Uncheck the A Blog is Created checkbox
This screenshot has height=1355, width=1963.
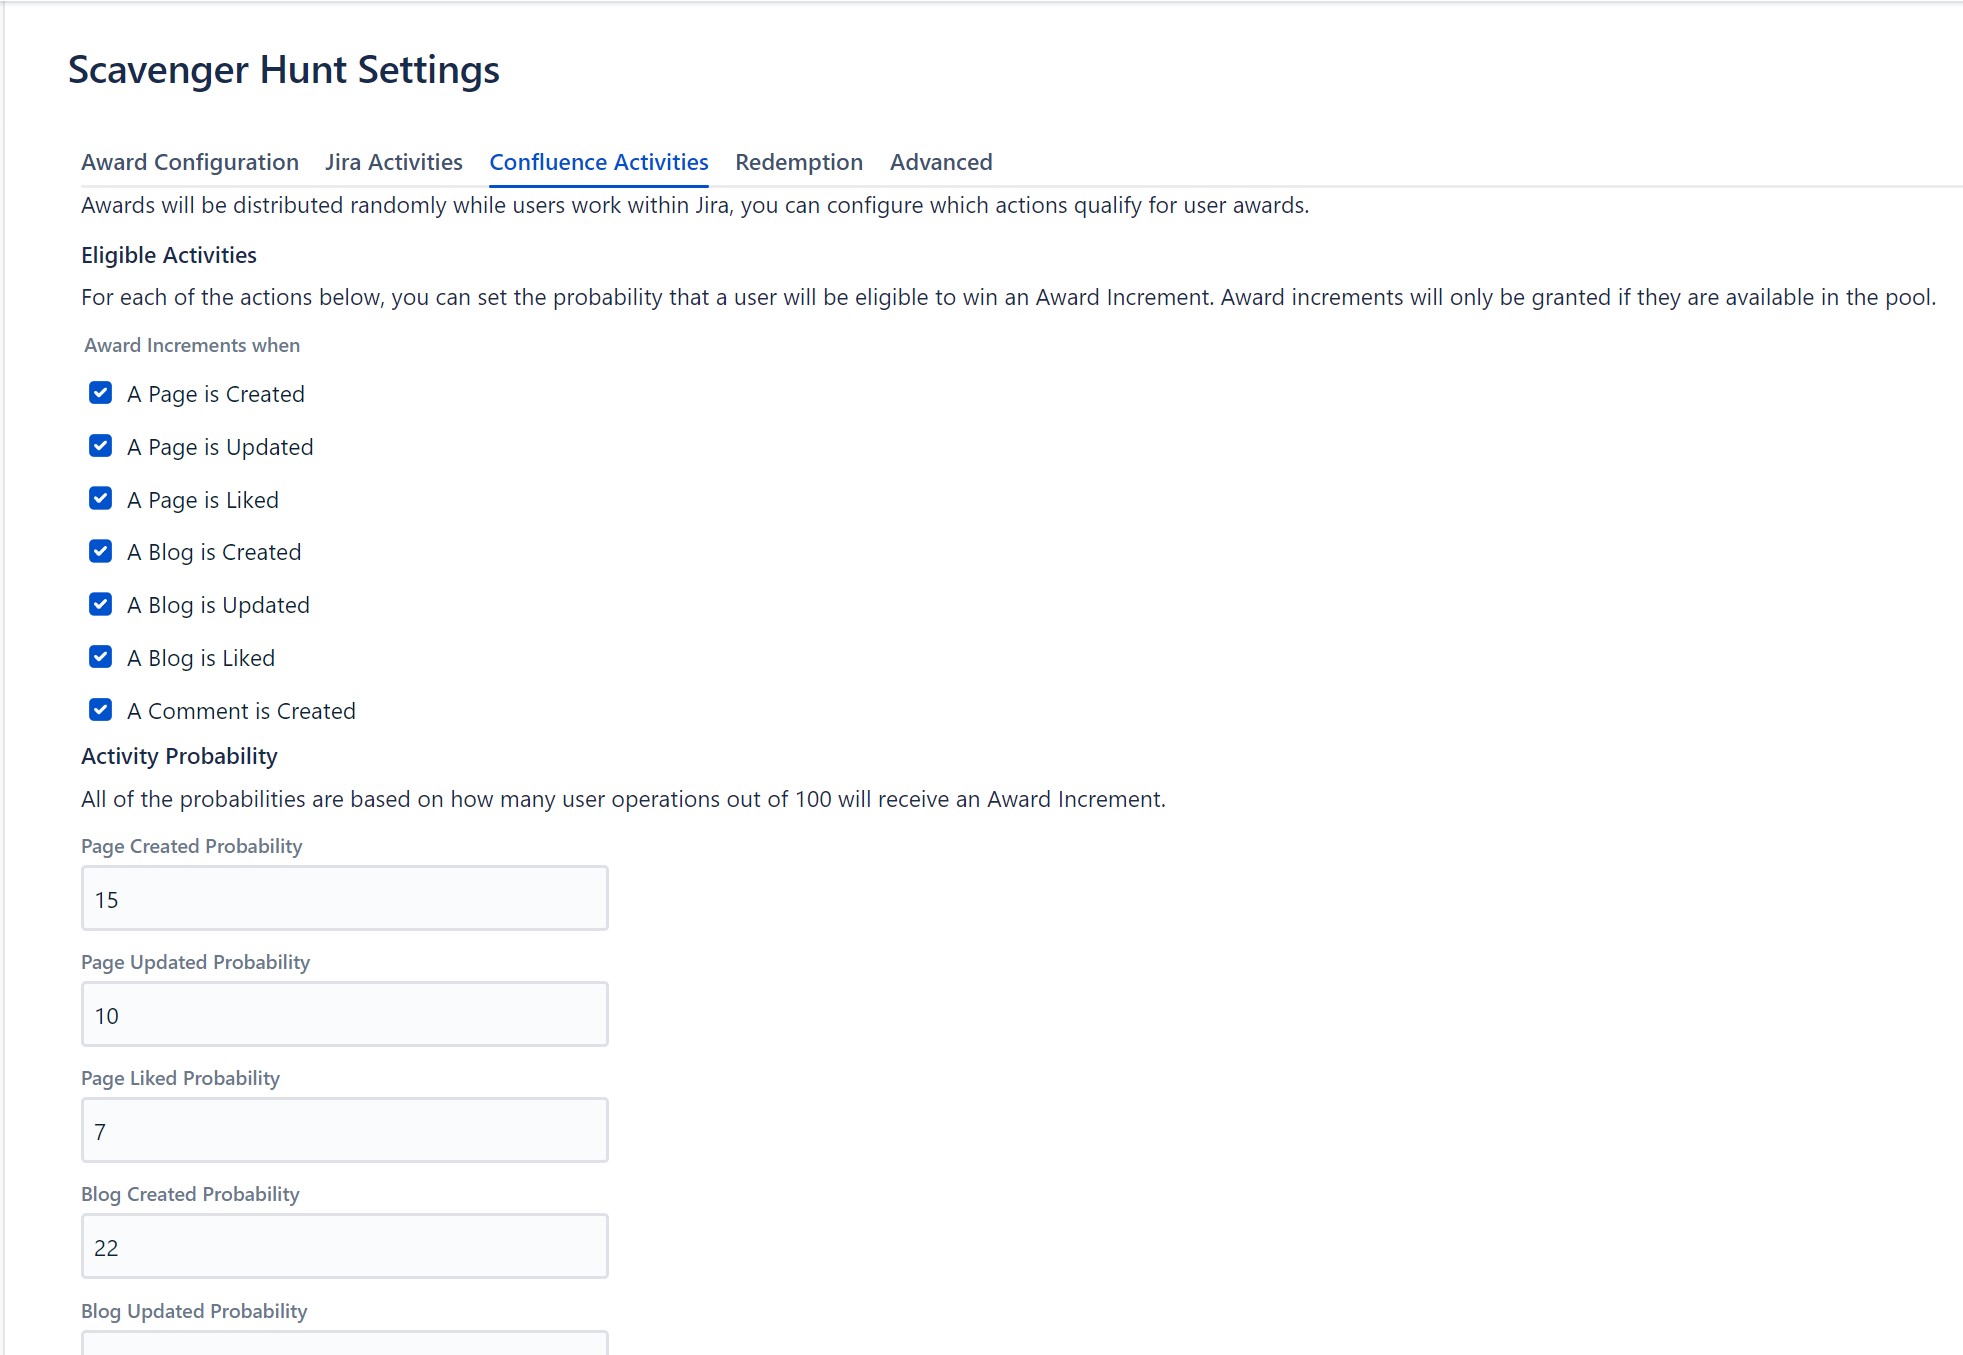(100, 551)
